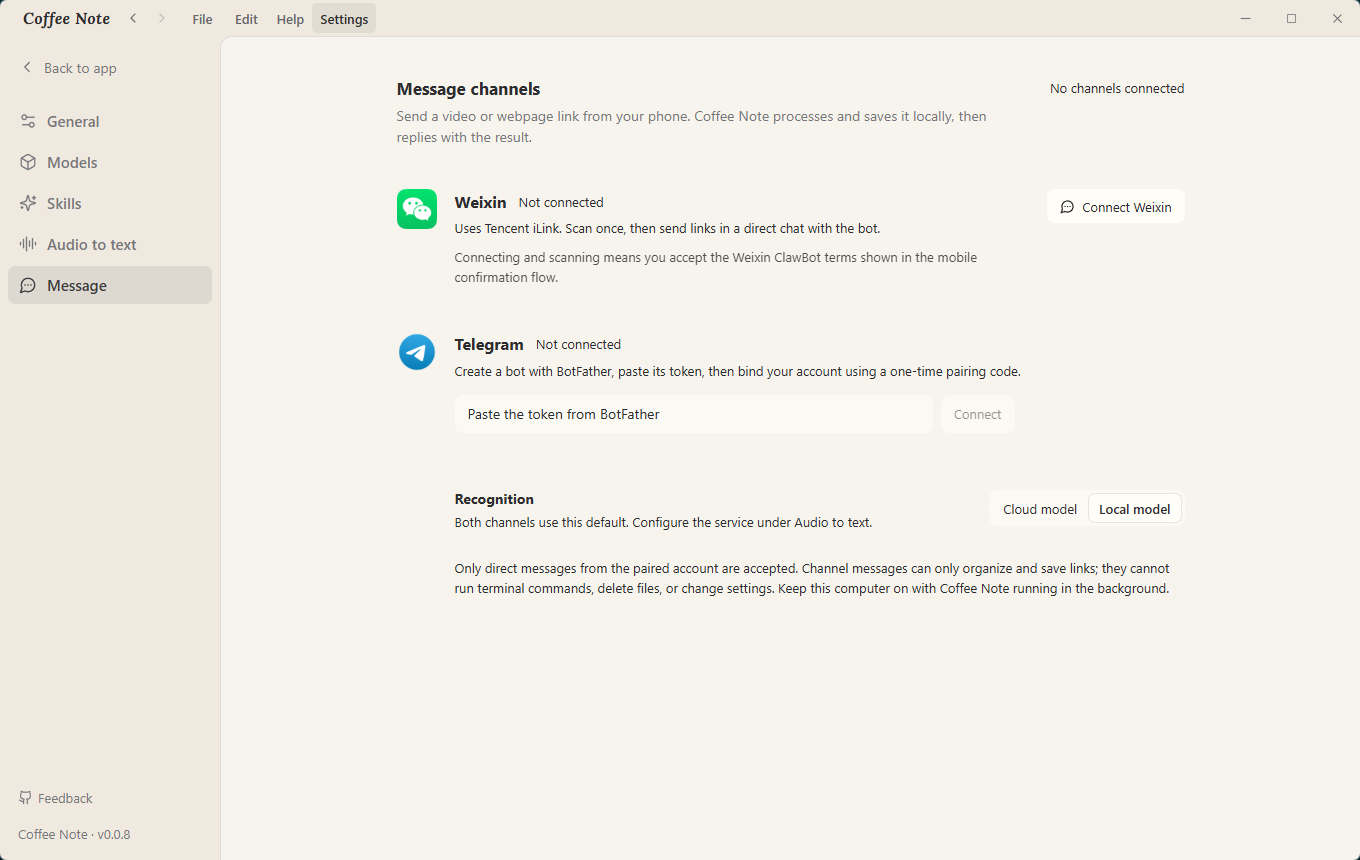Viewport: 1360px width, 860px height.
Task: Click the Audio to text waveform icon
Action: coord(28,244)
